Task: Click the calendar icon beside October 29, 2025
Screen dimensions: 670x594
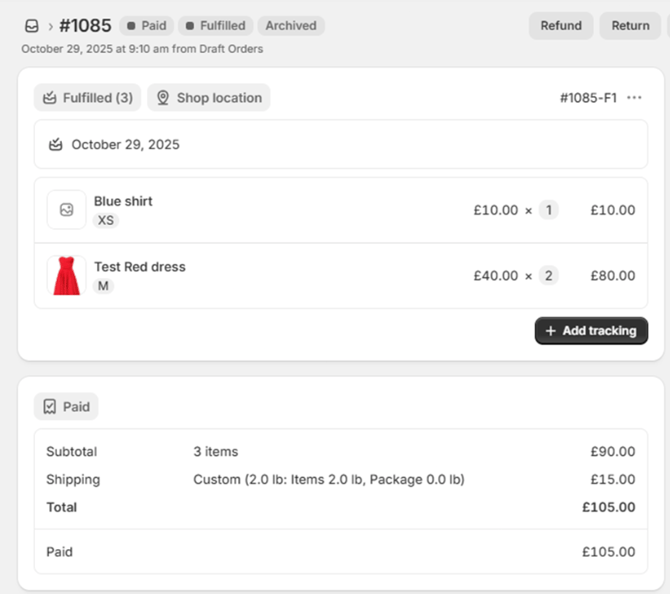Action: click(56, 145)
